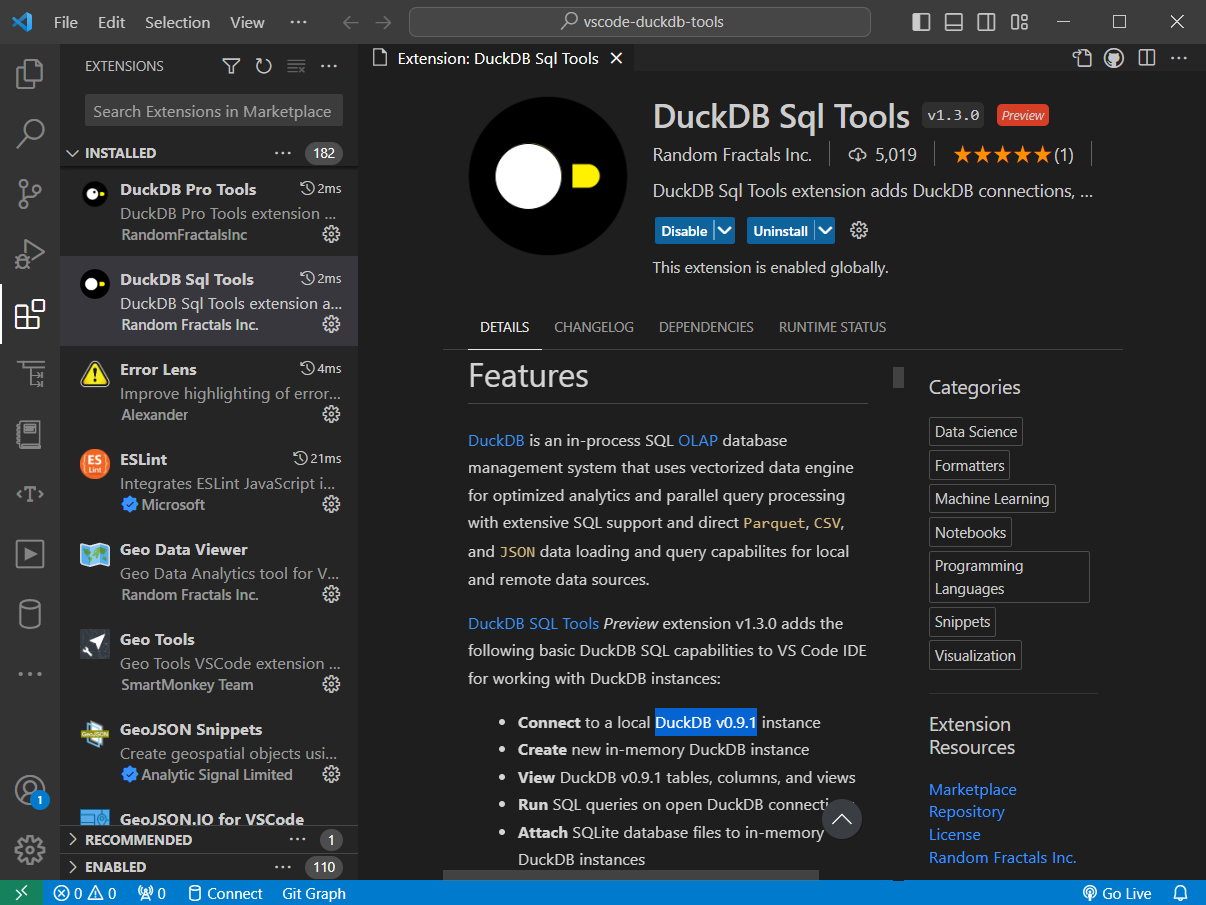Close the DuckDB Sql Tools extension tab

click(x=616, y=58)
